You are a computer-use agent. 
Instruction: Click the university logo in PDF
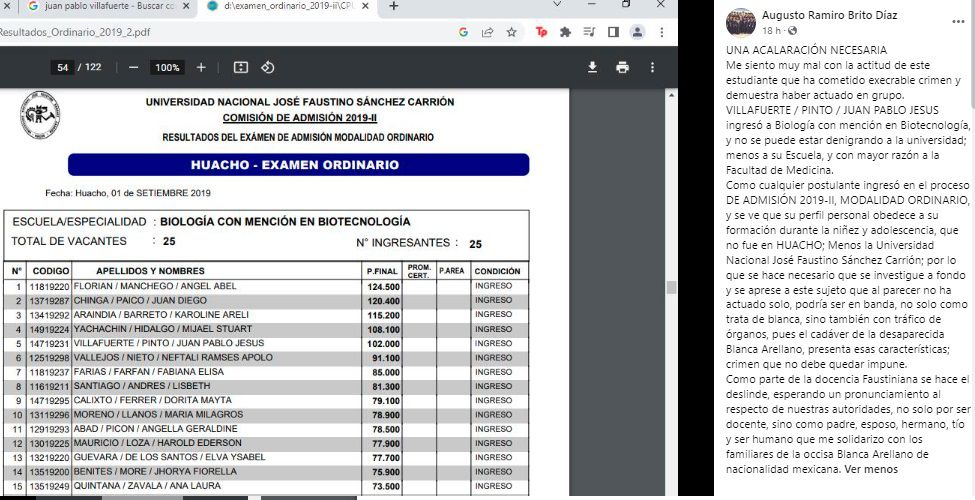(x=40, y=115)
